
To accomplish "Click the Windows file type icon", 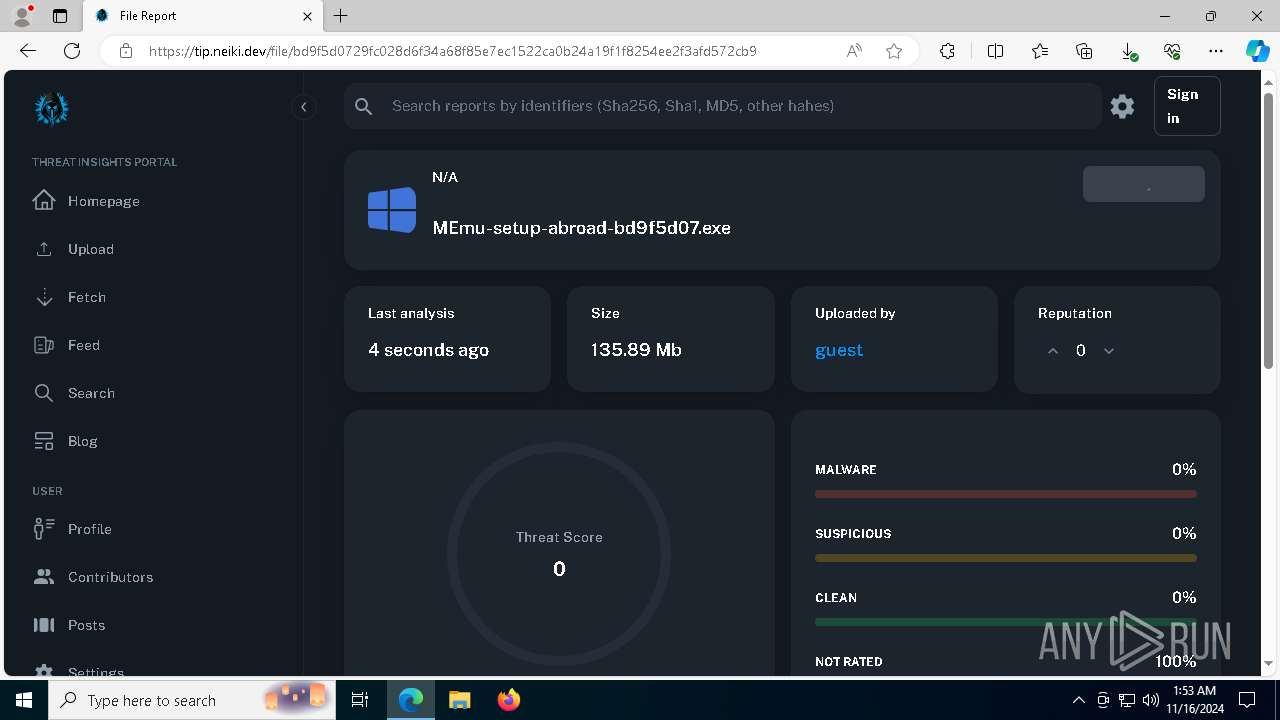I will (392, 210).
